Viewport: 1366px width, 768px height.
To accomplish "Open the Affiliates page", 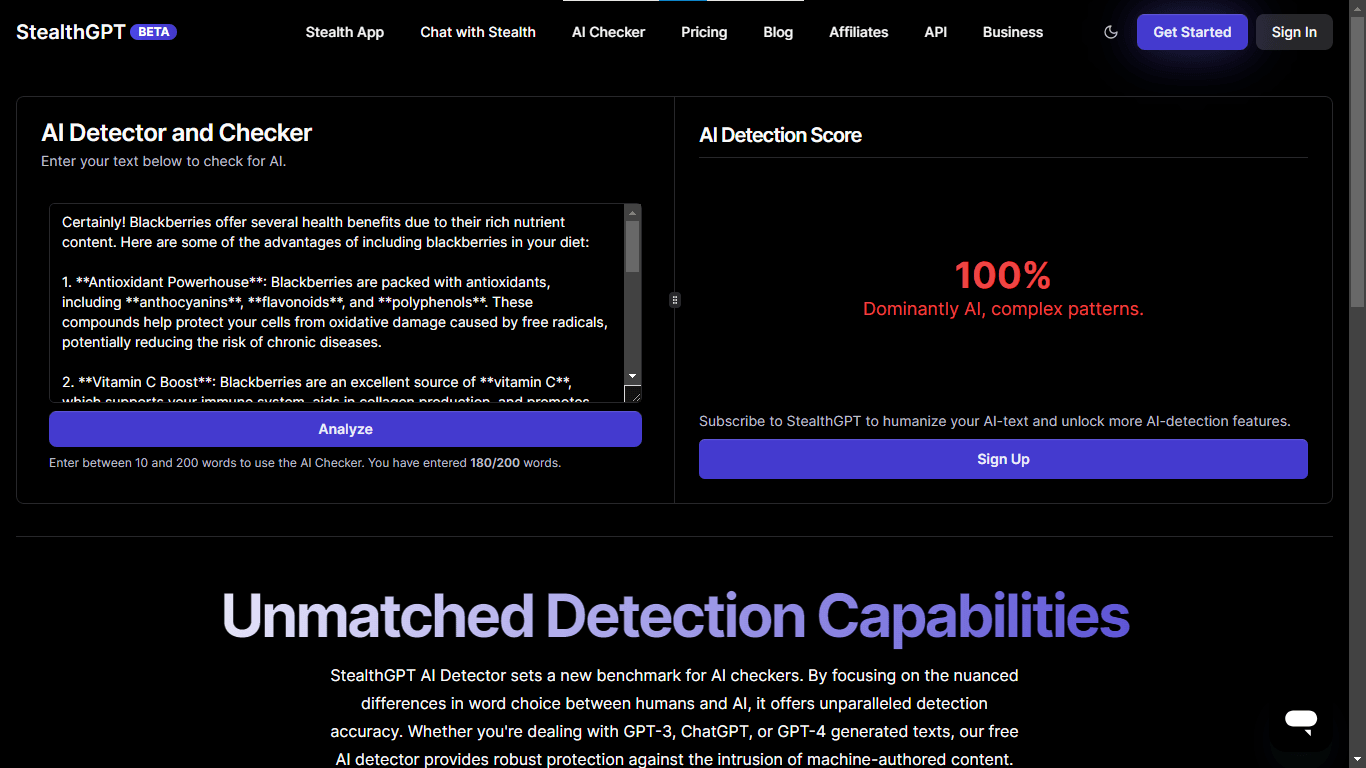I will 858,32.
